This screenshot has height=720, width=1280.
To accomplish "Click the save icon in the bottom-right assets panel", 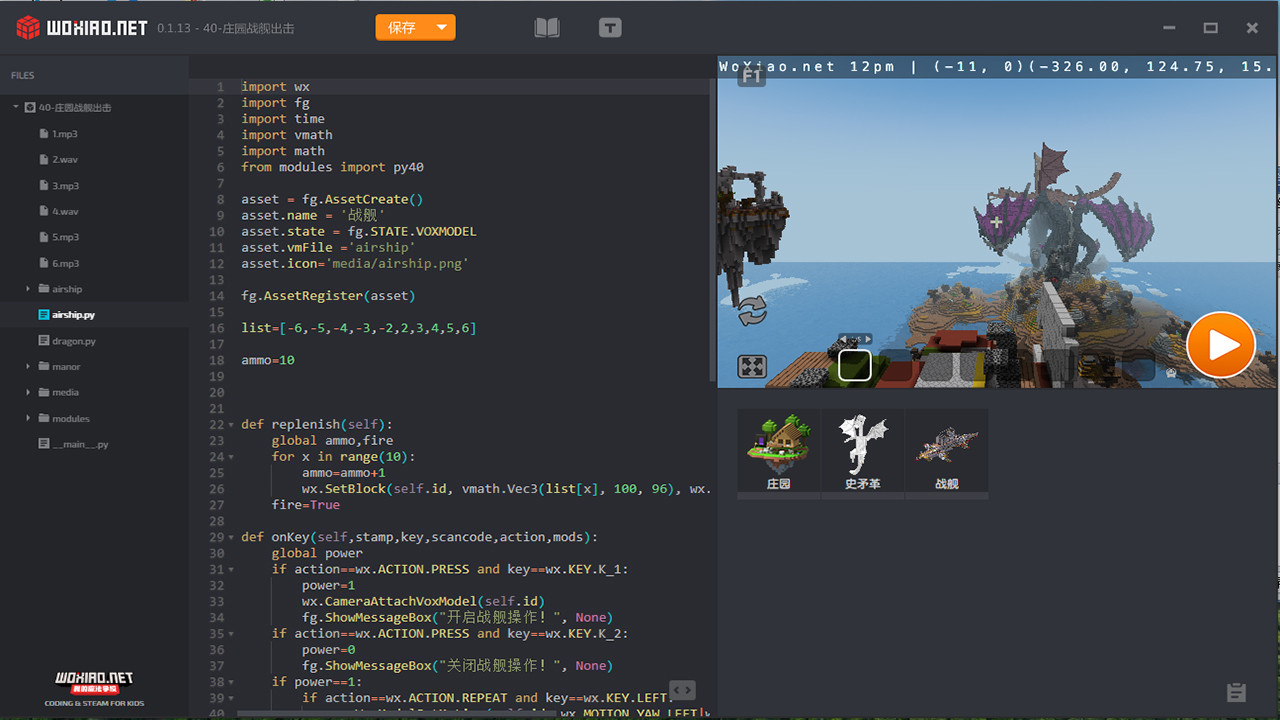I will point(1234,691).
